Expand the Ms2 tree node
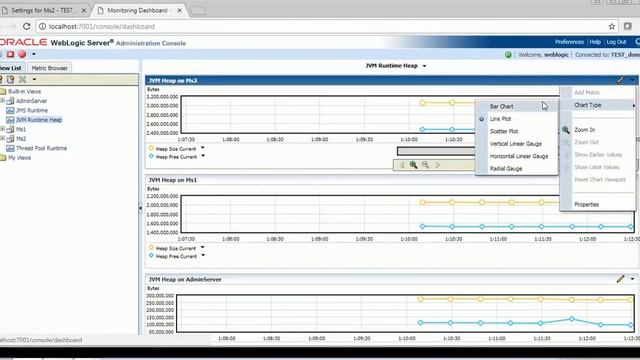 (2, 138)
